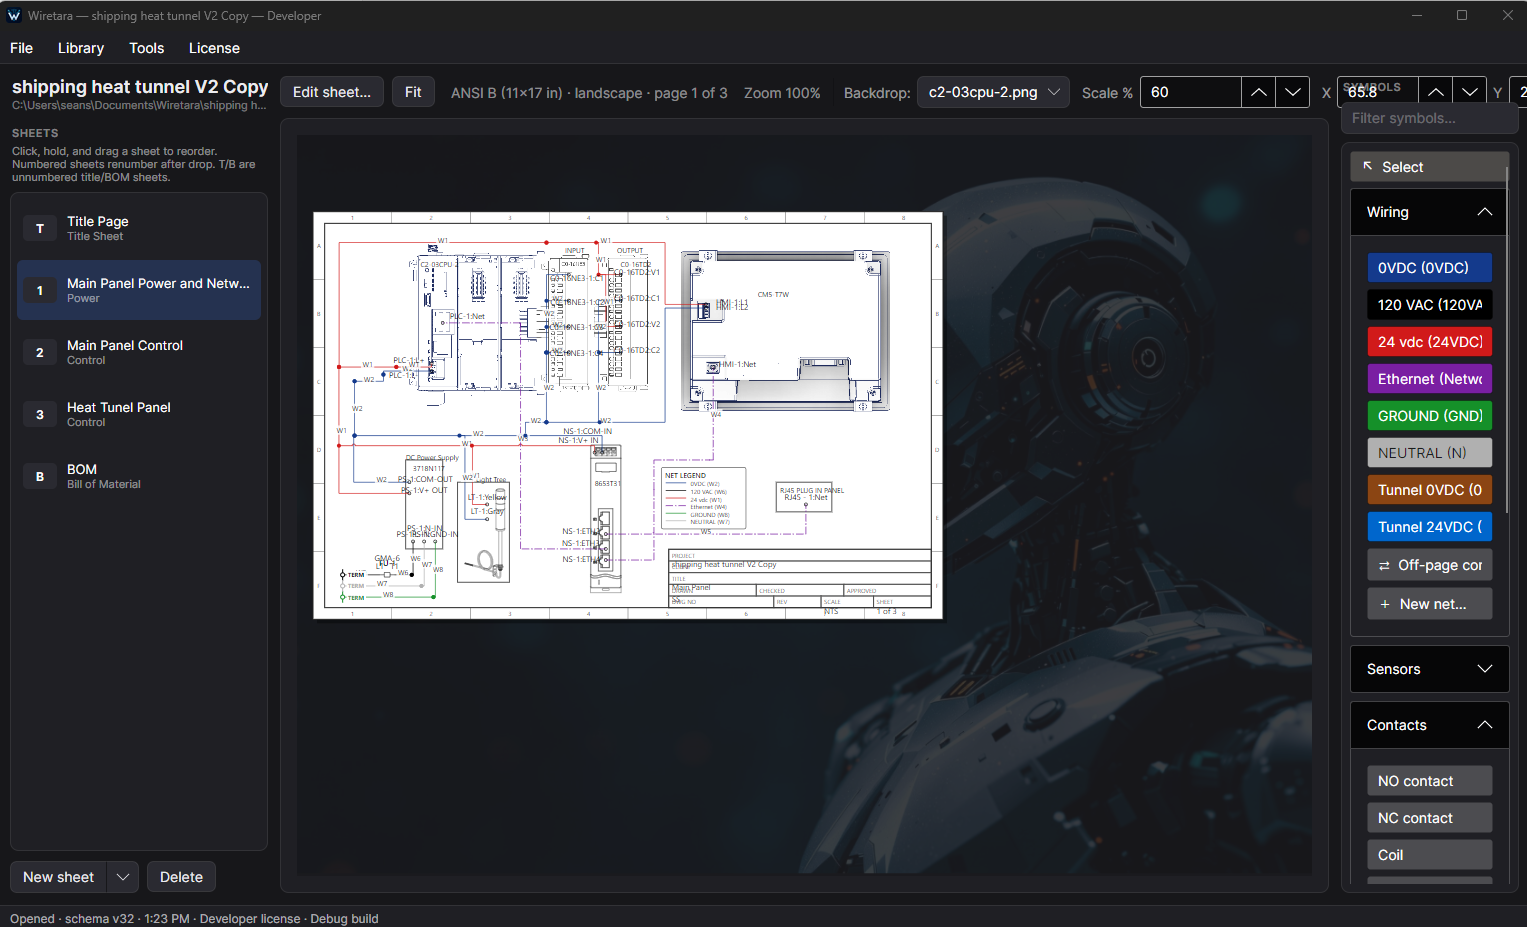
Task: Decrease Scale % with down arrow
Action: (x=1293, y=92)
